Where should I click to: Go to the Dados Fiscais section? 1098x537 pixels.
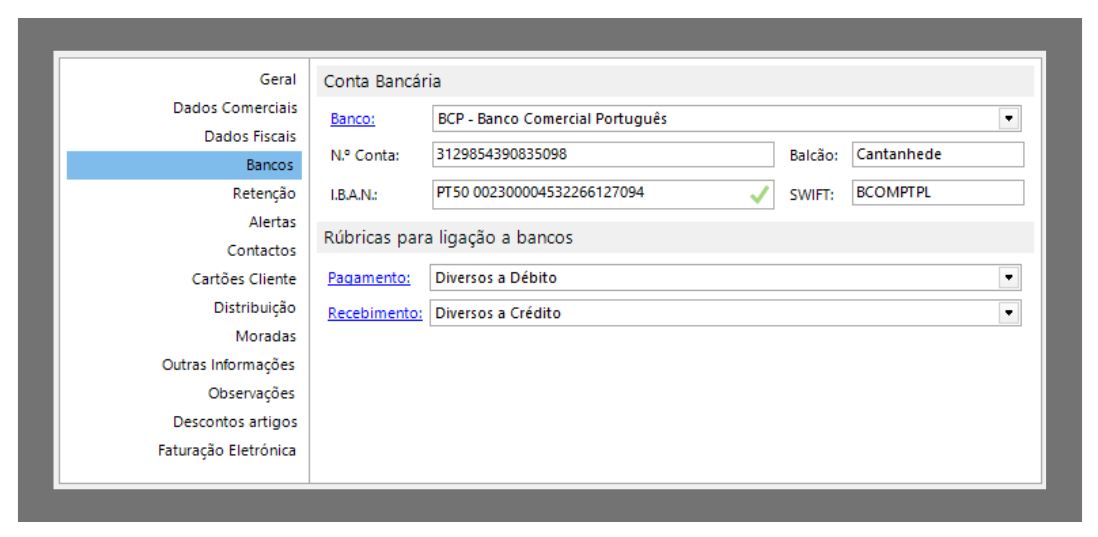pos(250,136)
